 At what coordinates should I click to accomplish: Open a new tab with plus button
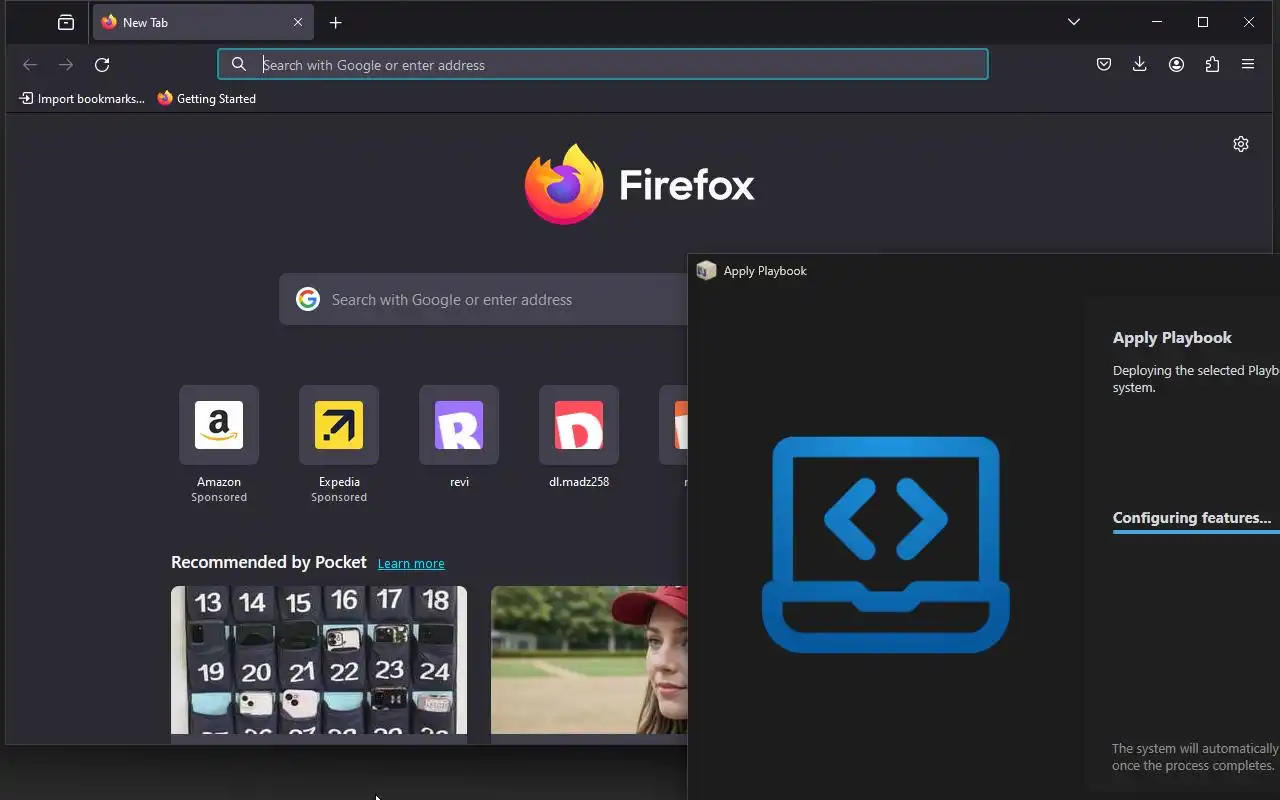(336, 22)
